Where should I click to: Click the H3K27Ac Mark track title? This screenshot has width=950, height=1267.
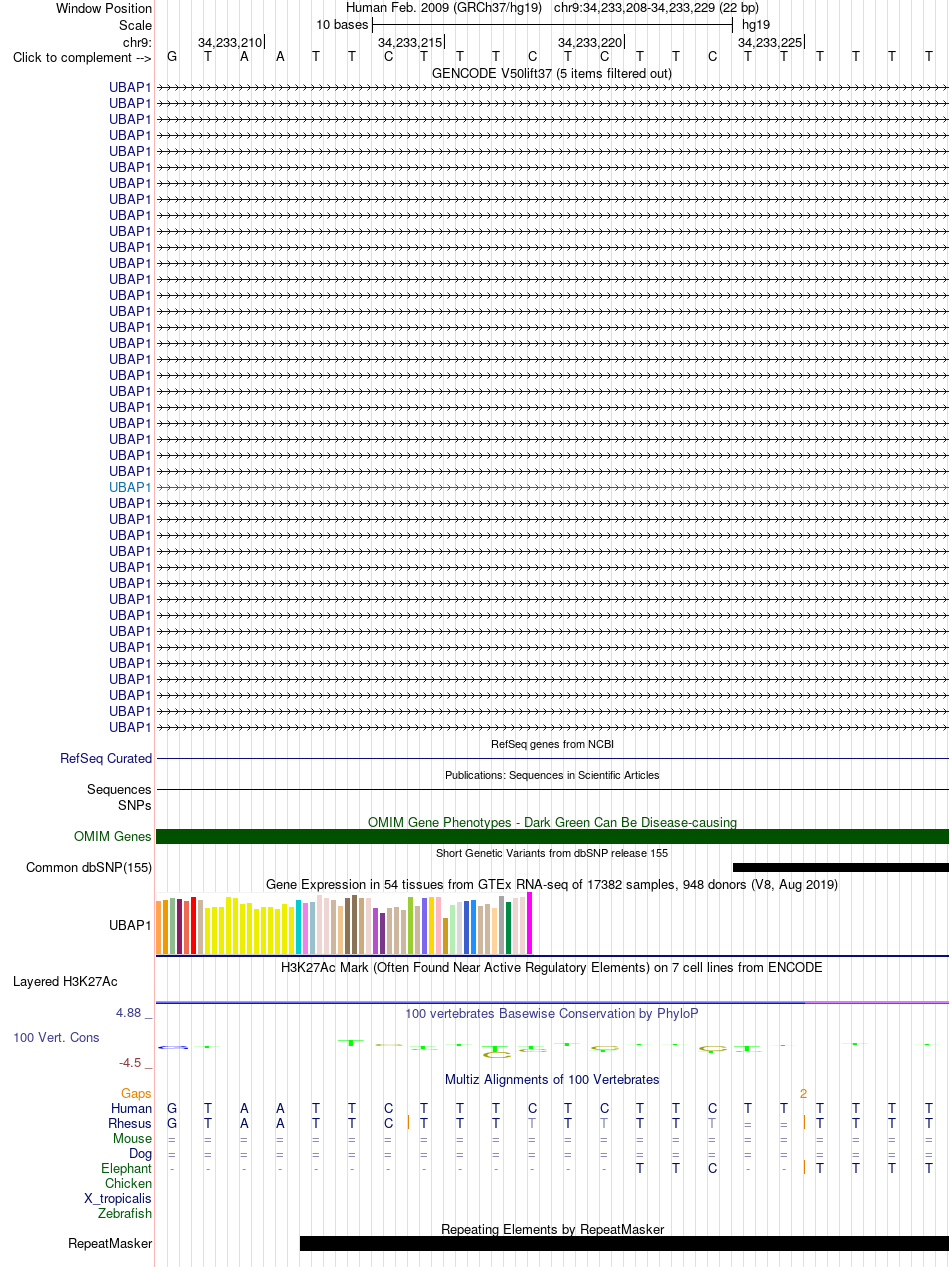(552, 968)
